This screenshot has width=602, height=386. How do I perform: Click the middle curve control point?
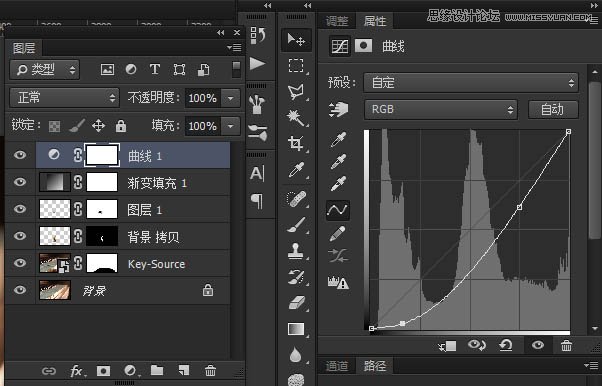(x=519, y=207)
